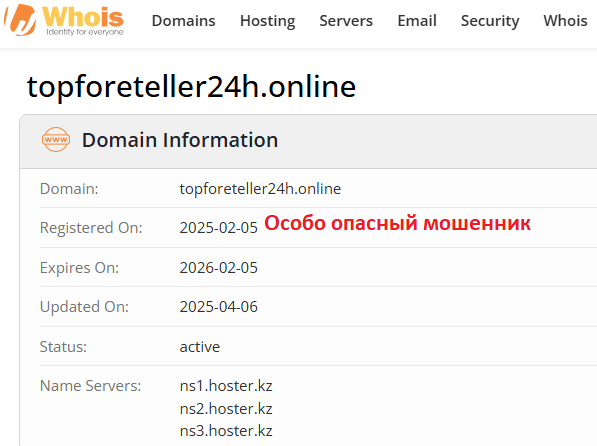This screenshot has height=446, width=597.
Task: Click the registered date 2025-02-05
Action: (x=219, y=228)
